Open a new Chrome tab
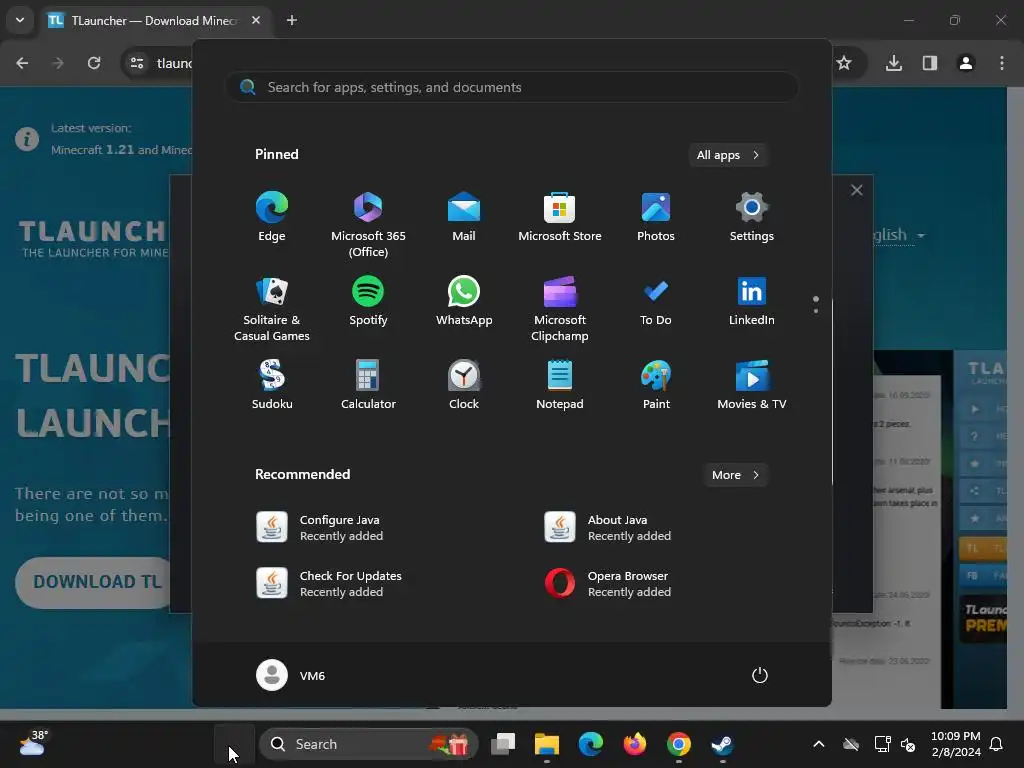1024x768 pixels. 292,20
